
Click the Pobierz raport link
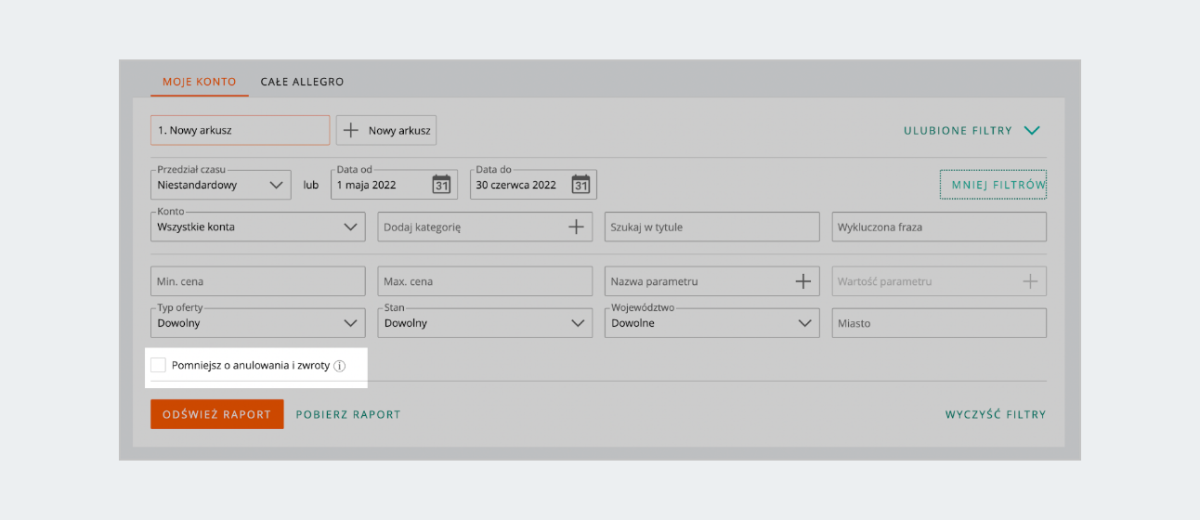pos(348,414)
